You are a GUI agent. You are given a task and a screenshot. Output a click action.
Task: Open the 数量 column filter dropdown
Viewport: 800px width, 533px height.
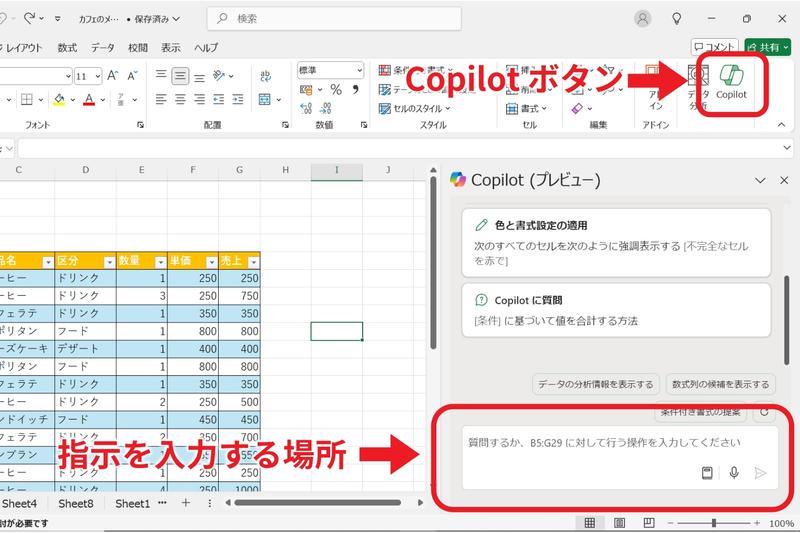[x=160, y=262]
